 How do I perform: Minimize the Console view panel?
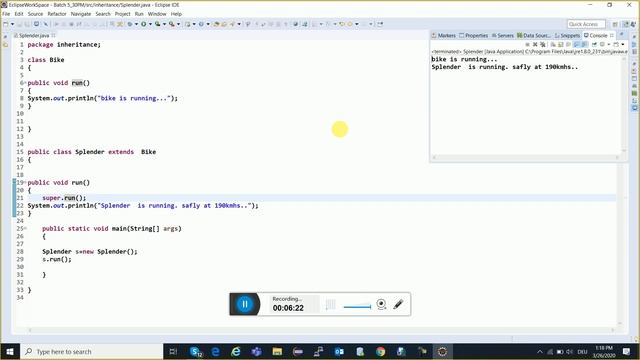tap(622, 35)
